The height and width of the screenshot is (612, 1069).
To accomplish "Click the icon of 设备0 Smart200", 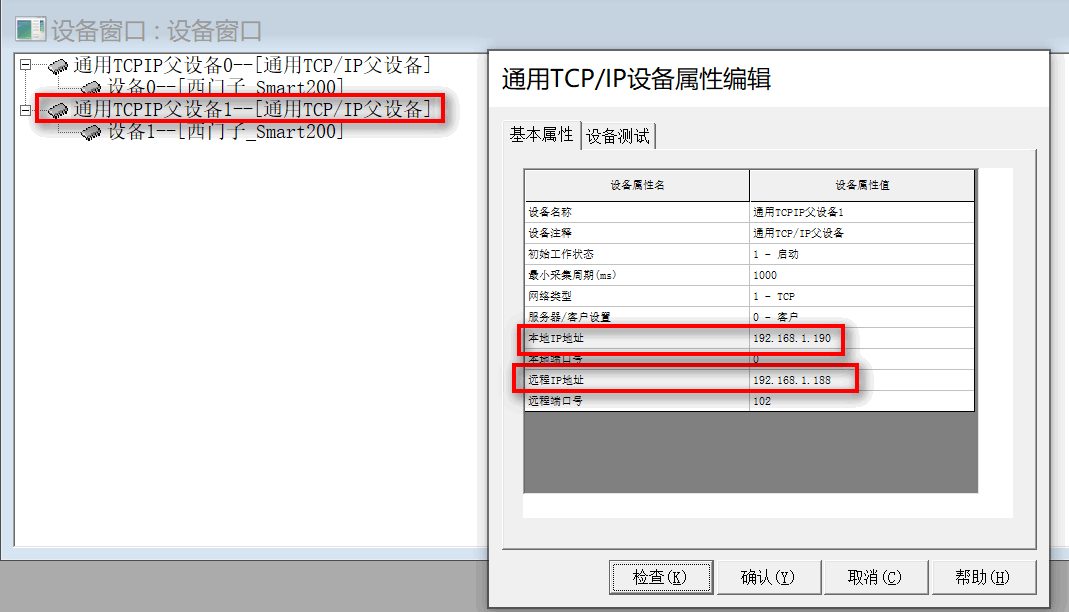I will [x=92, y=88].
